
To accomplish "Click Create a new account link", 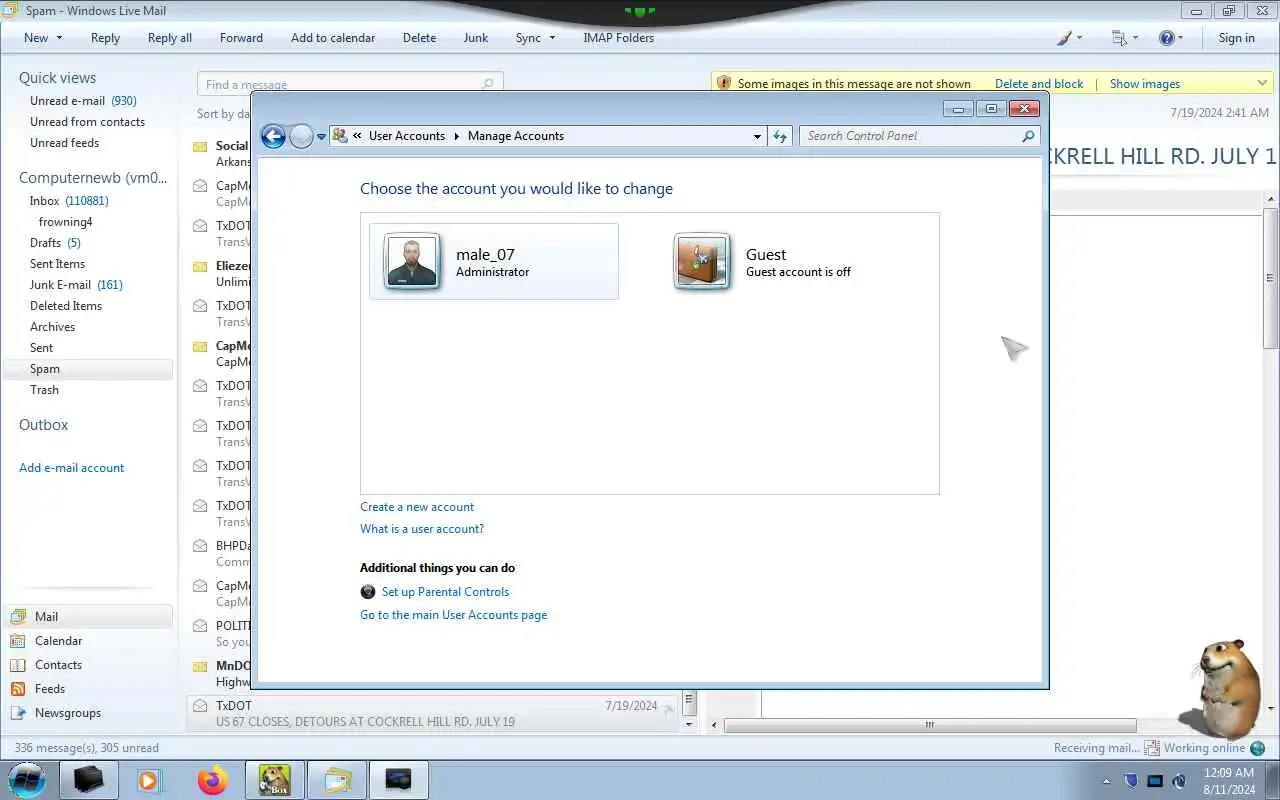I will pyautogui.click(x=417, y=507).
